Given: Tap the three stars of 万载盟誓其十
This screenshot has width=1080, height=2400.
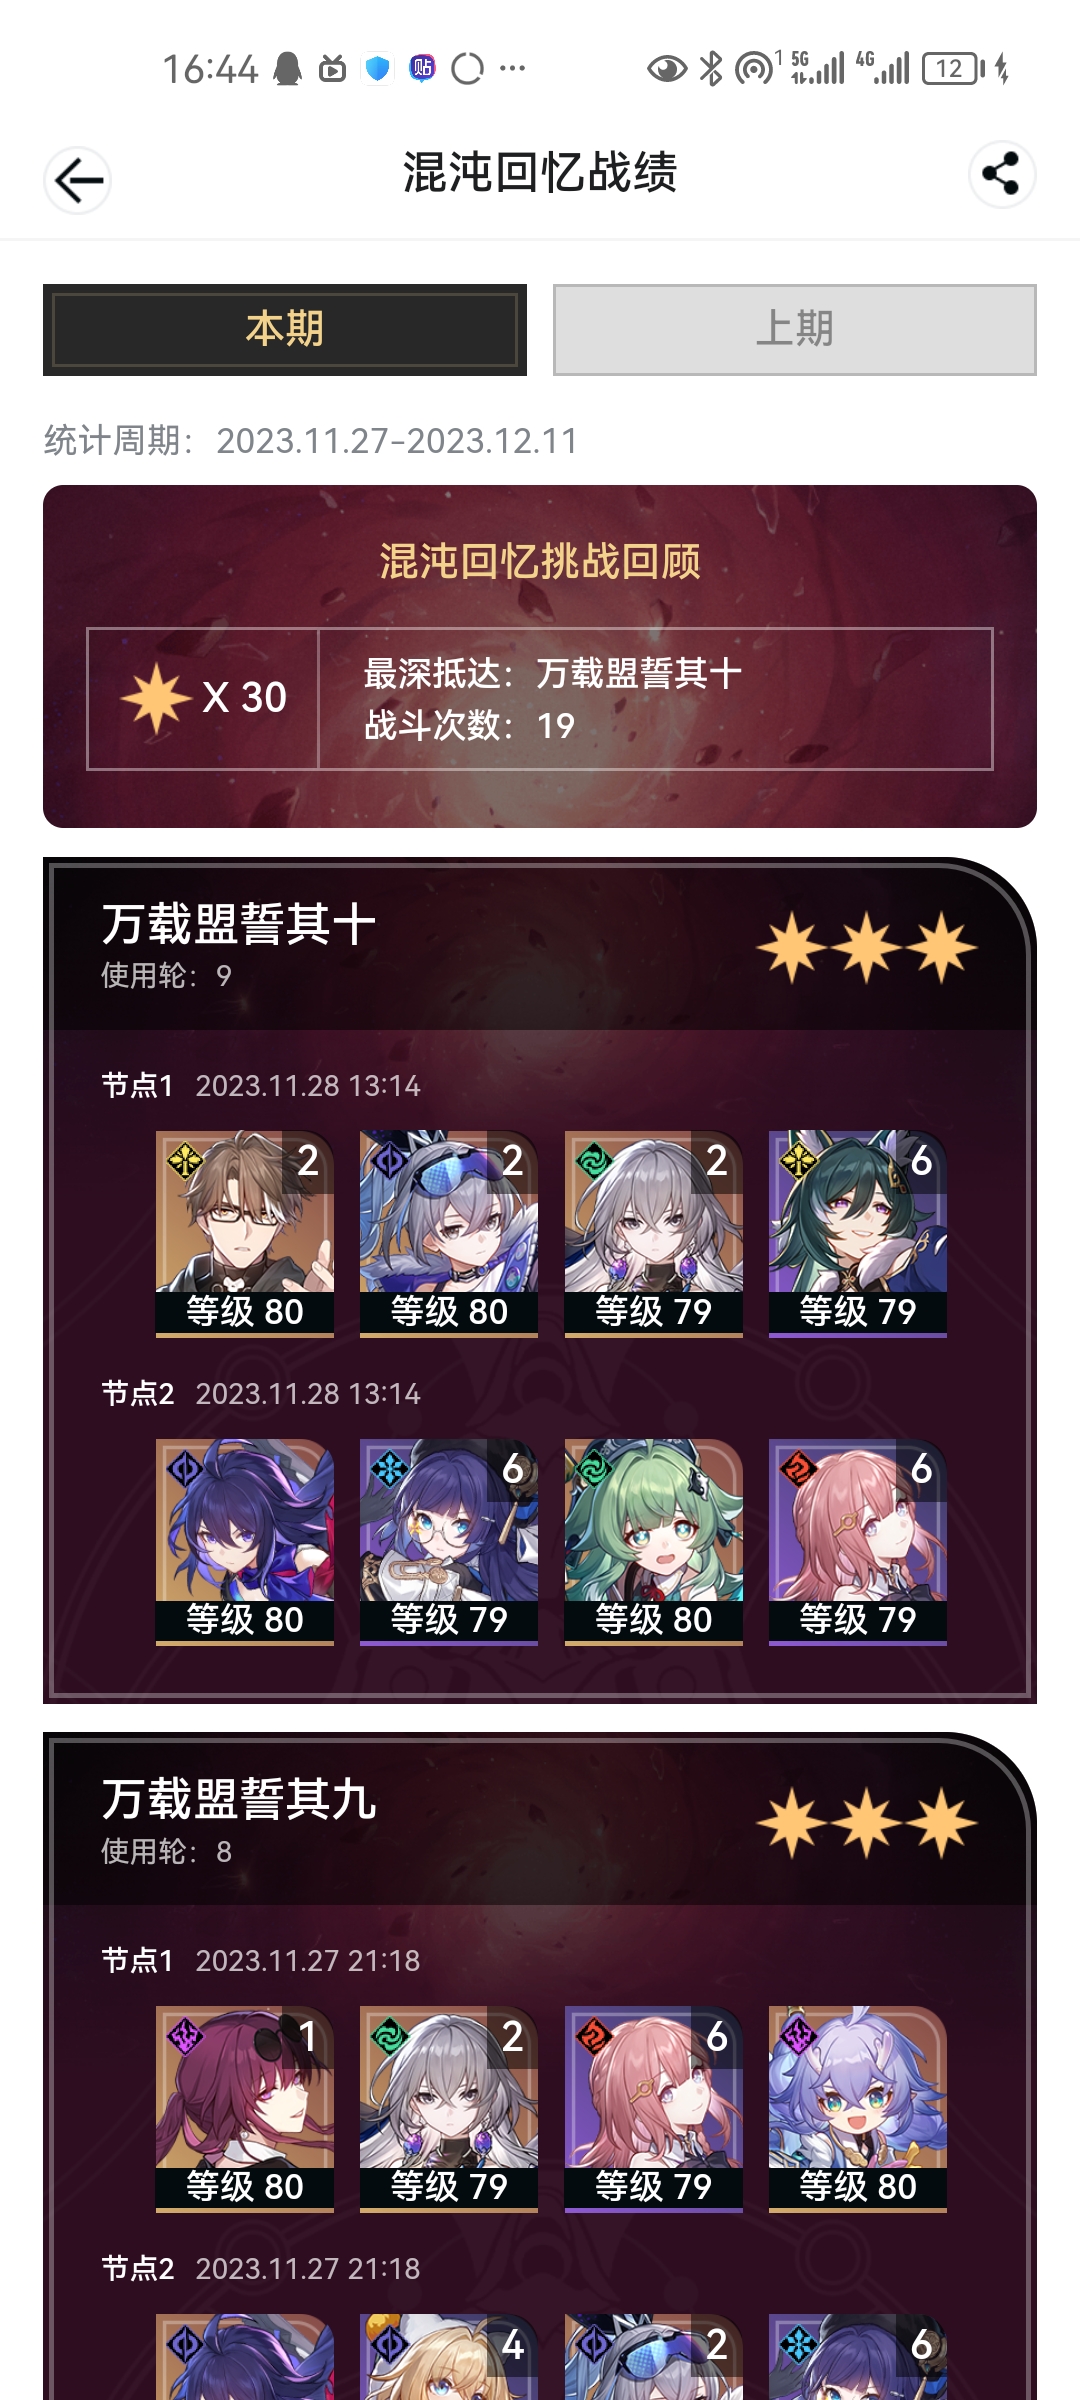Looking at the screenshot, I should (867, 947).
